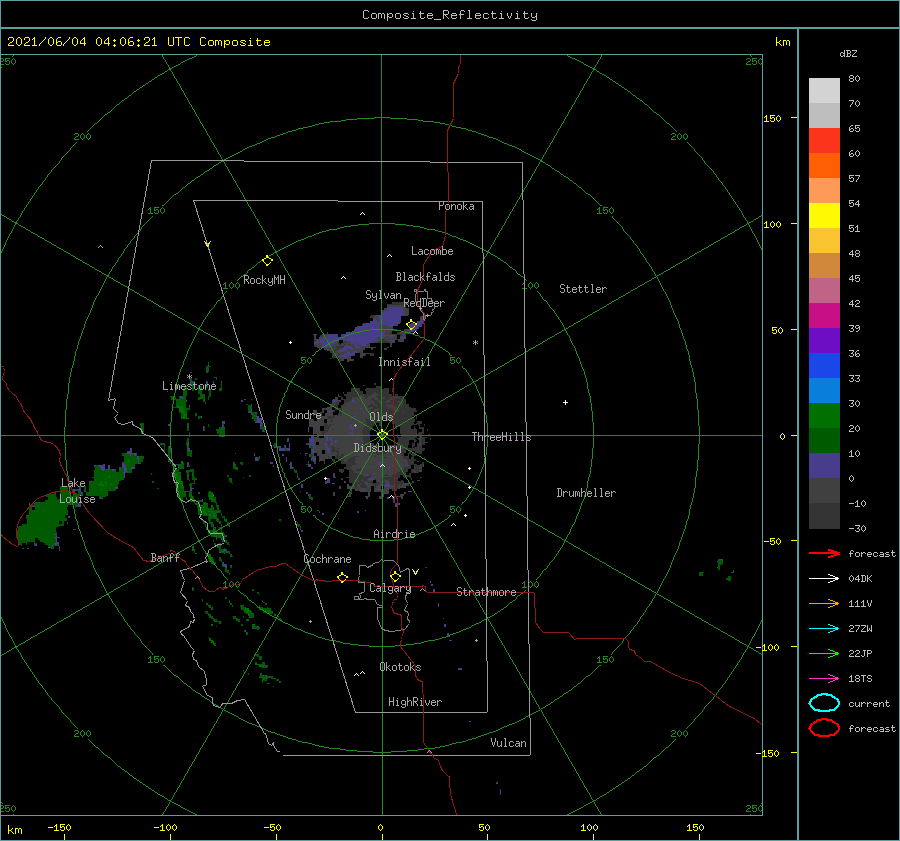Click the HighRiver label
The image size is (900, 841).
415,702
